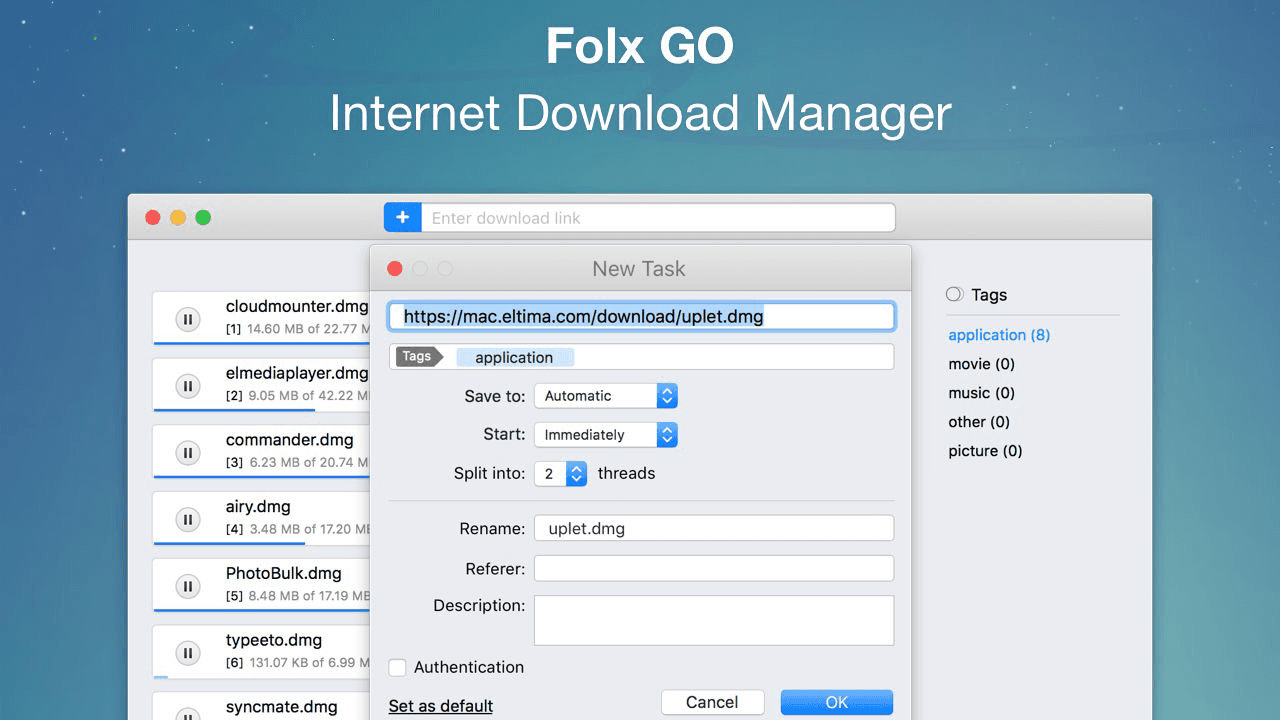Click the 14.60 MB of 22.77 status text

pyautogui.click(x=307, y=328)
